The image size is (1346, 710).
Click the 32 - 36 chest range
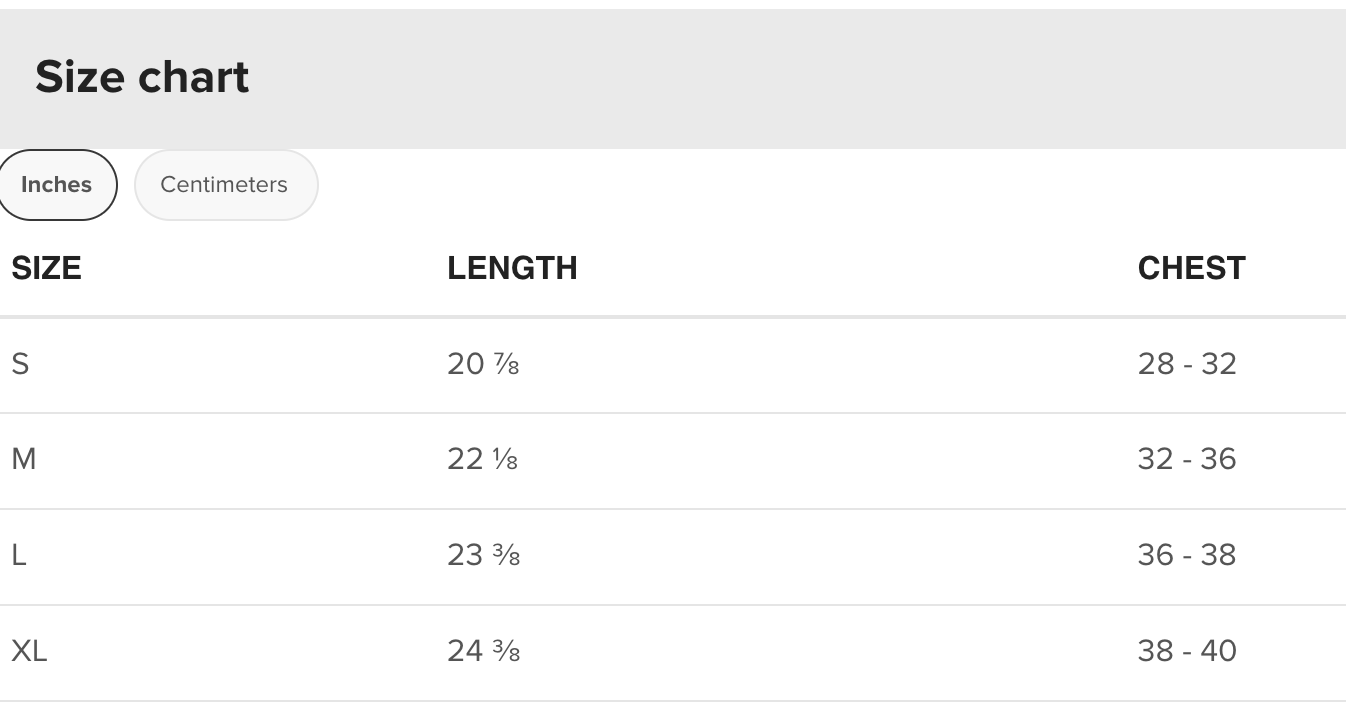point(1187,460)
